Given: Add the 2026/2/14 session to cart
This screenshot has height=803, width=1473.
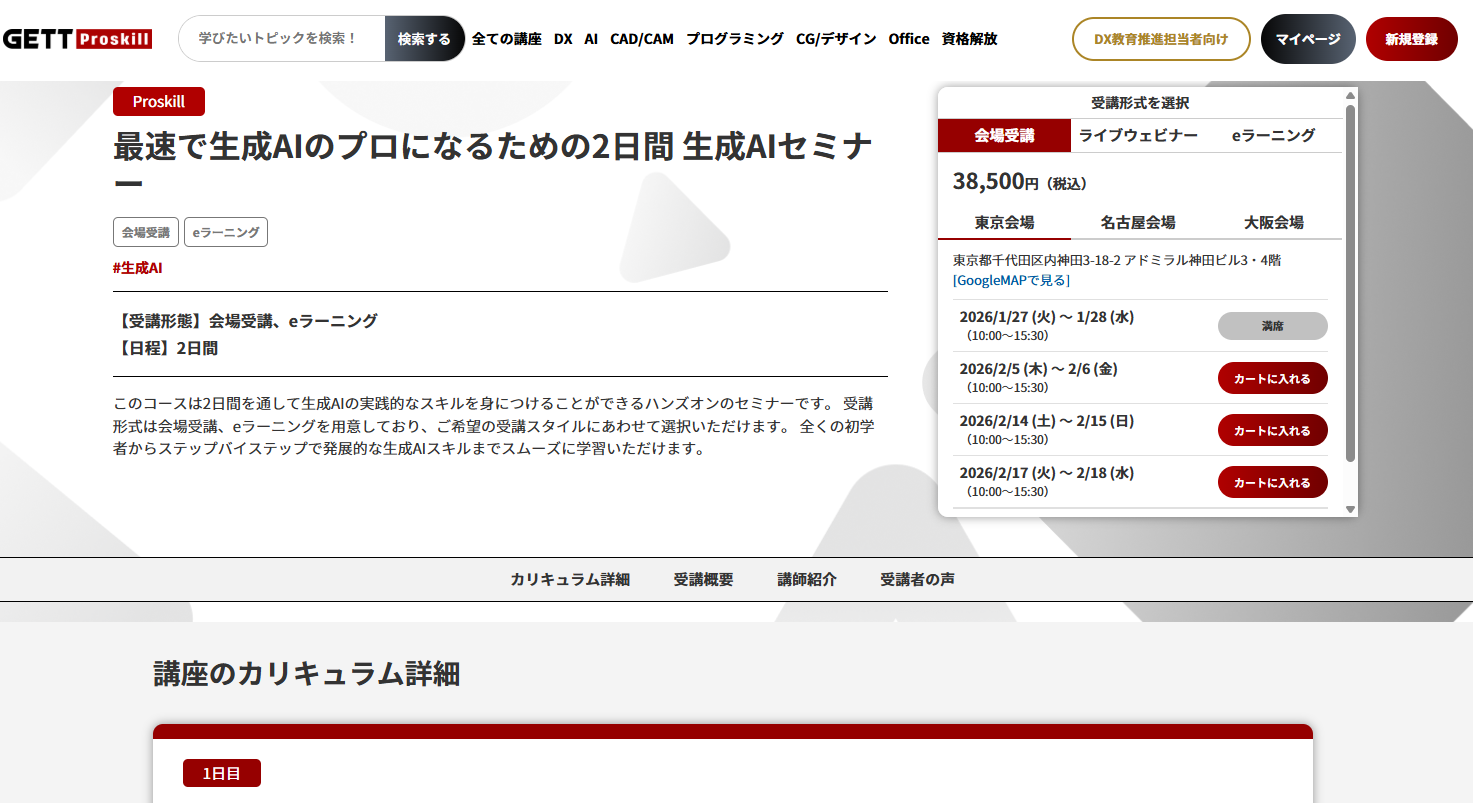Looking at the screenshot, I should [x=1272, y=430].
